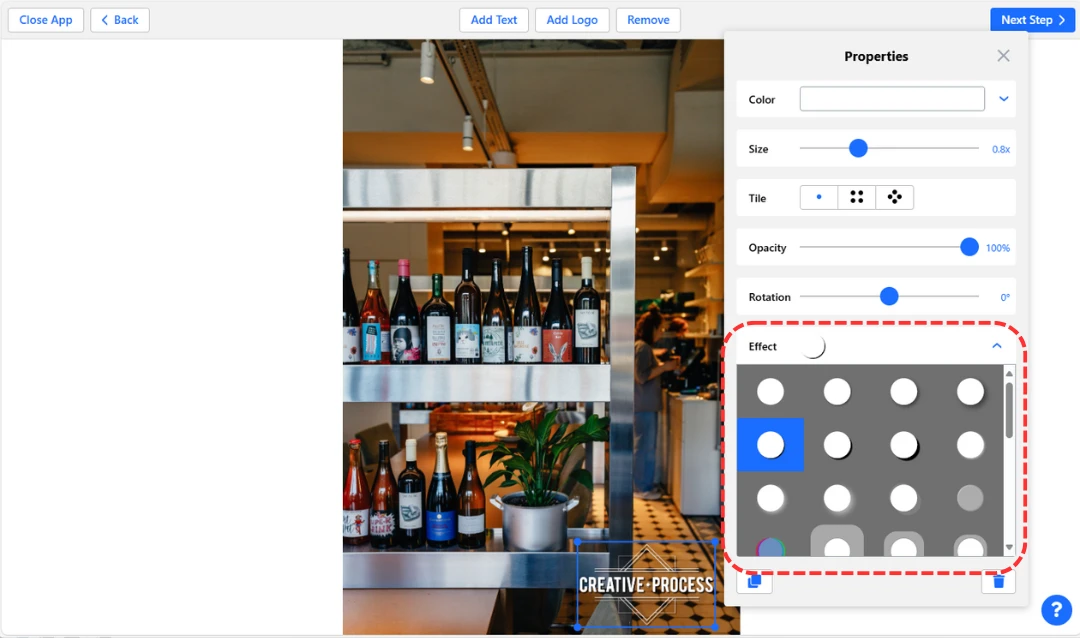The width and height of the screenshot is (1080, 638).
Task: Select the single-dot Tile option
Action: 819,198
